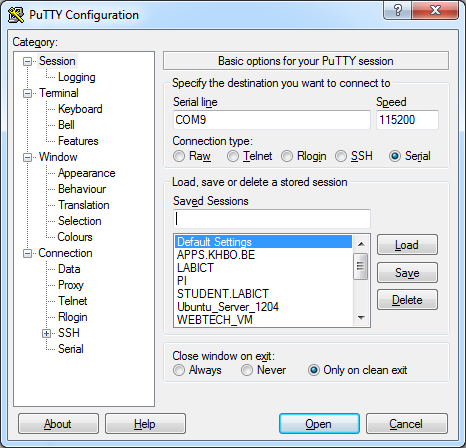
Task: Collapse the Session tree node
Action: (x=27, y=61)
